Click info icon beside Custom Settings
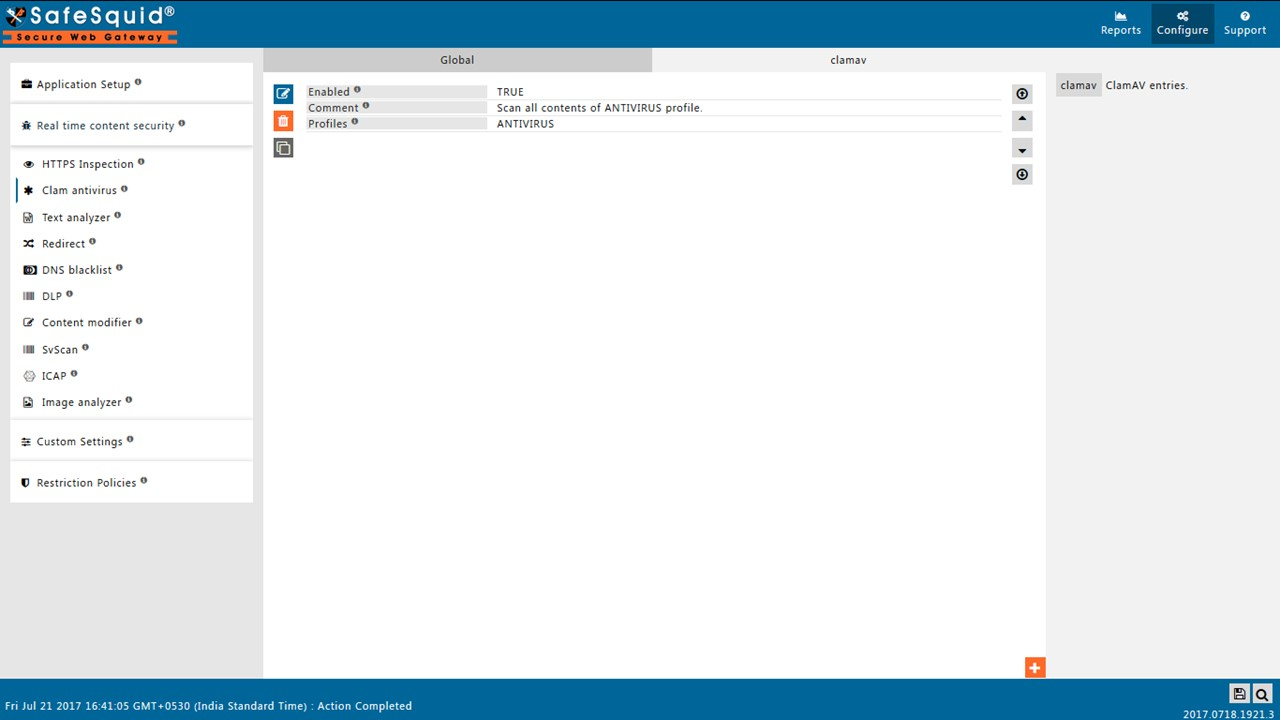1280x720 pixels. (x=130, y=439)
